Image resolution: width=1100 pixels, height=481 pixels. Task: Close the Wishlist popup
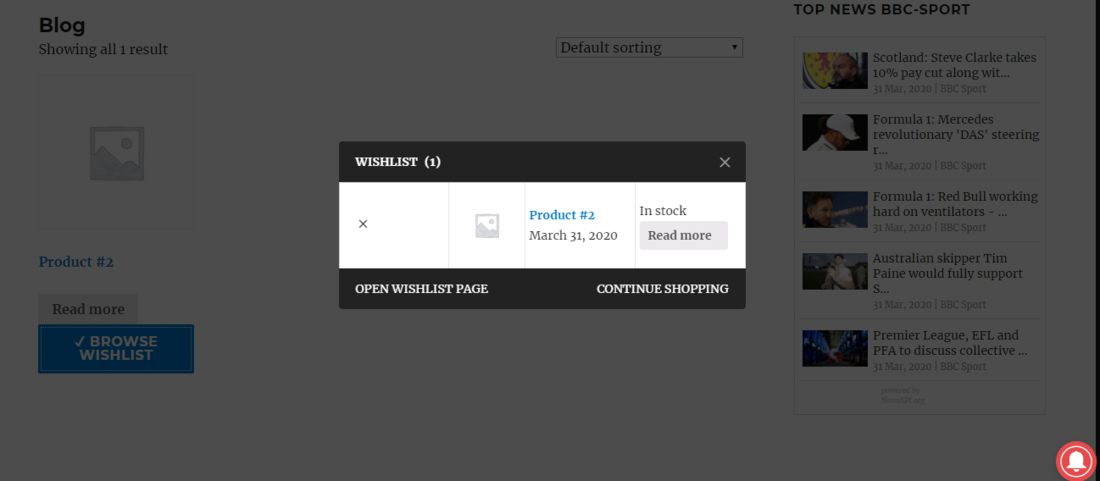coord(725,162)
